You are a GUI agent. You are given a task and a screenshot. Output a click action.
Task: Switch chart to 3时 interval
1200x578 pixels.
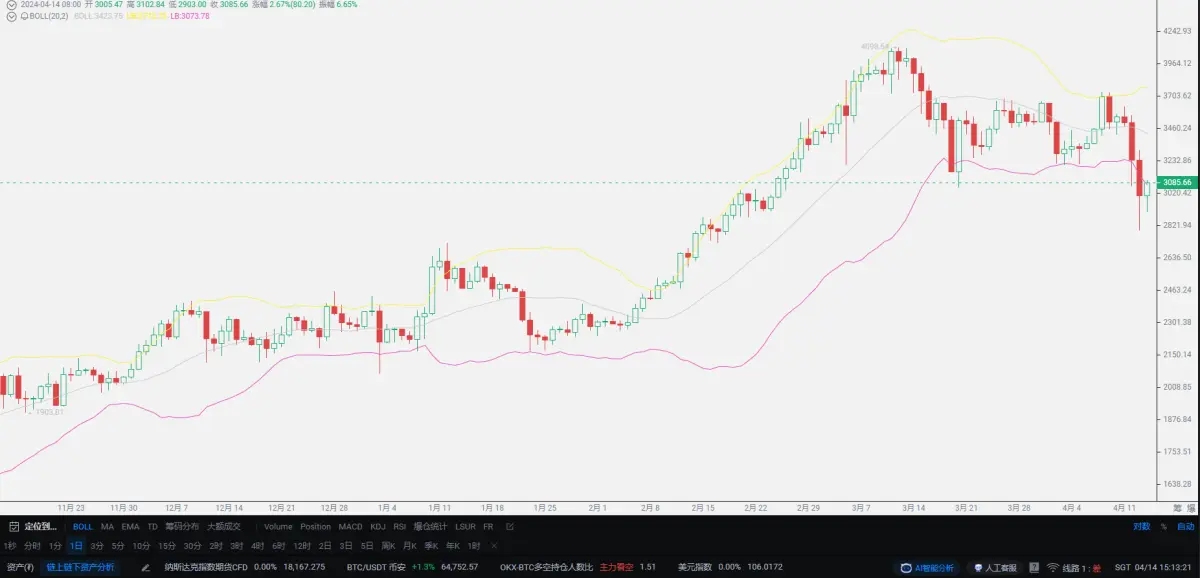pos(237,546)
